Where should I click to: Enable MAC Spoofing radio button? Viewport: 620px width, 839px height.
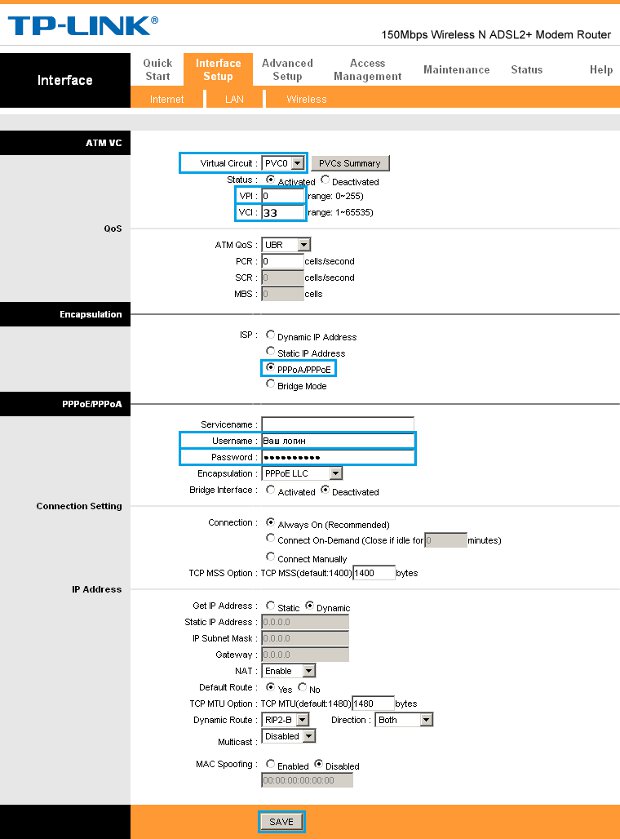click(x=268, y=766)
